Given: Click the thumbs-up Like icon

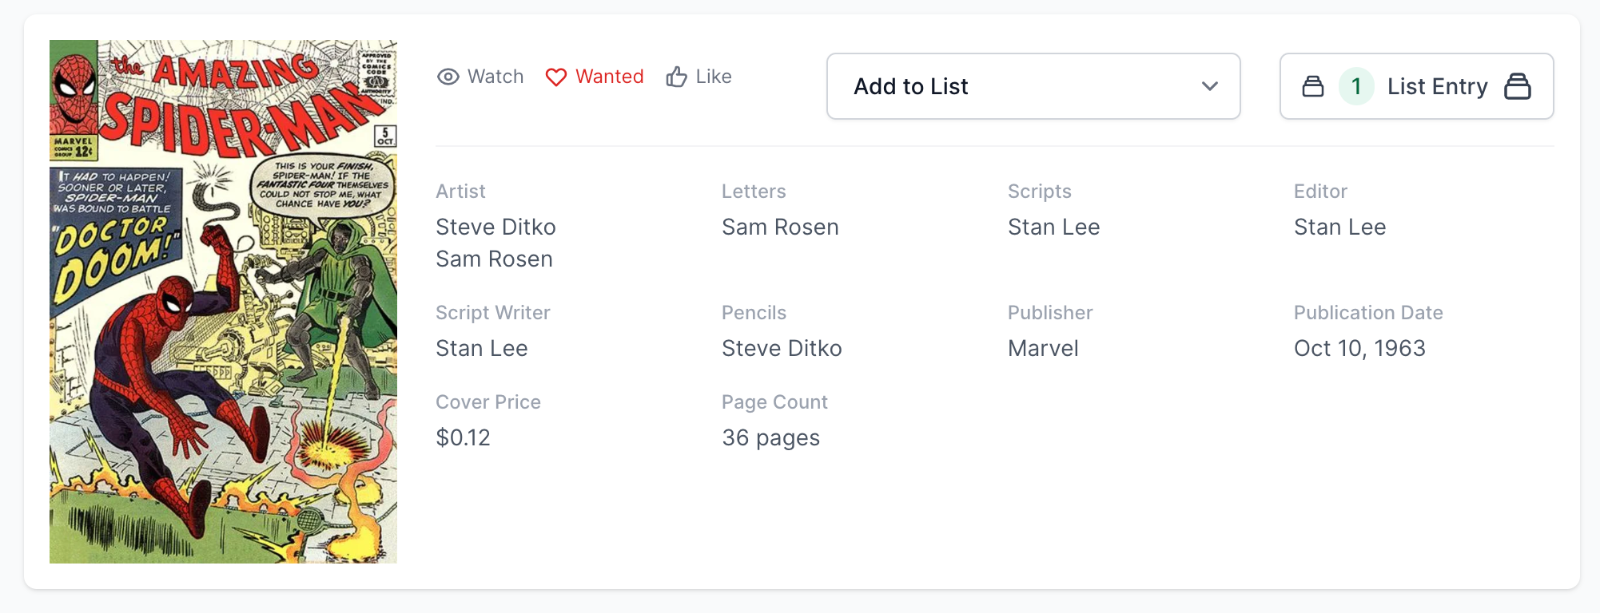Looking at the screenshot, I should 677,77.
